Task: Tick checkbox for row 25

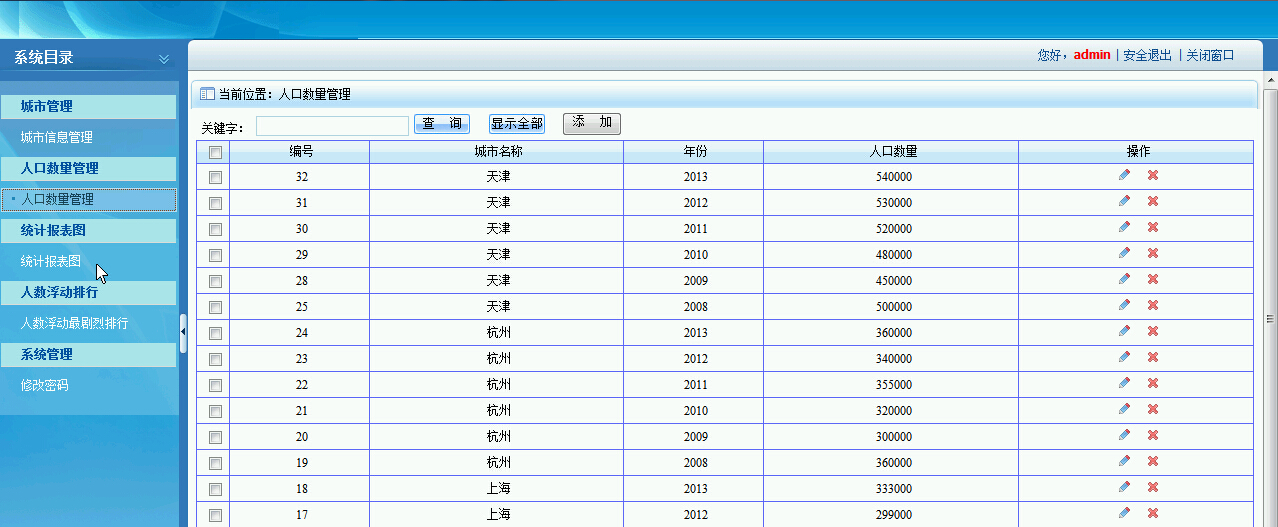Action: [215, 307]
